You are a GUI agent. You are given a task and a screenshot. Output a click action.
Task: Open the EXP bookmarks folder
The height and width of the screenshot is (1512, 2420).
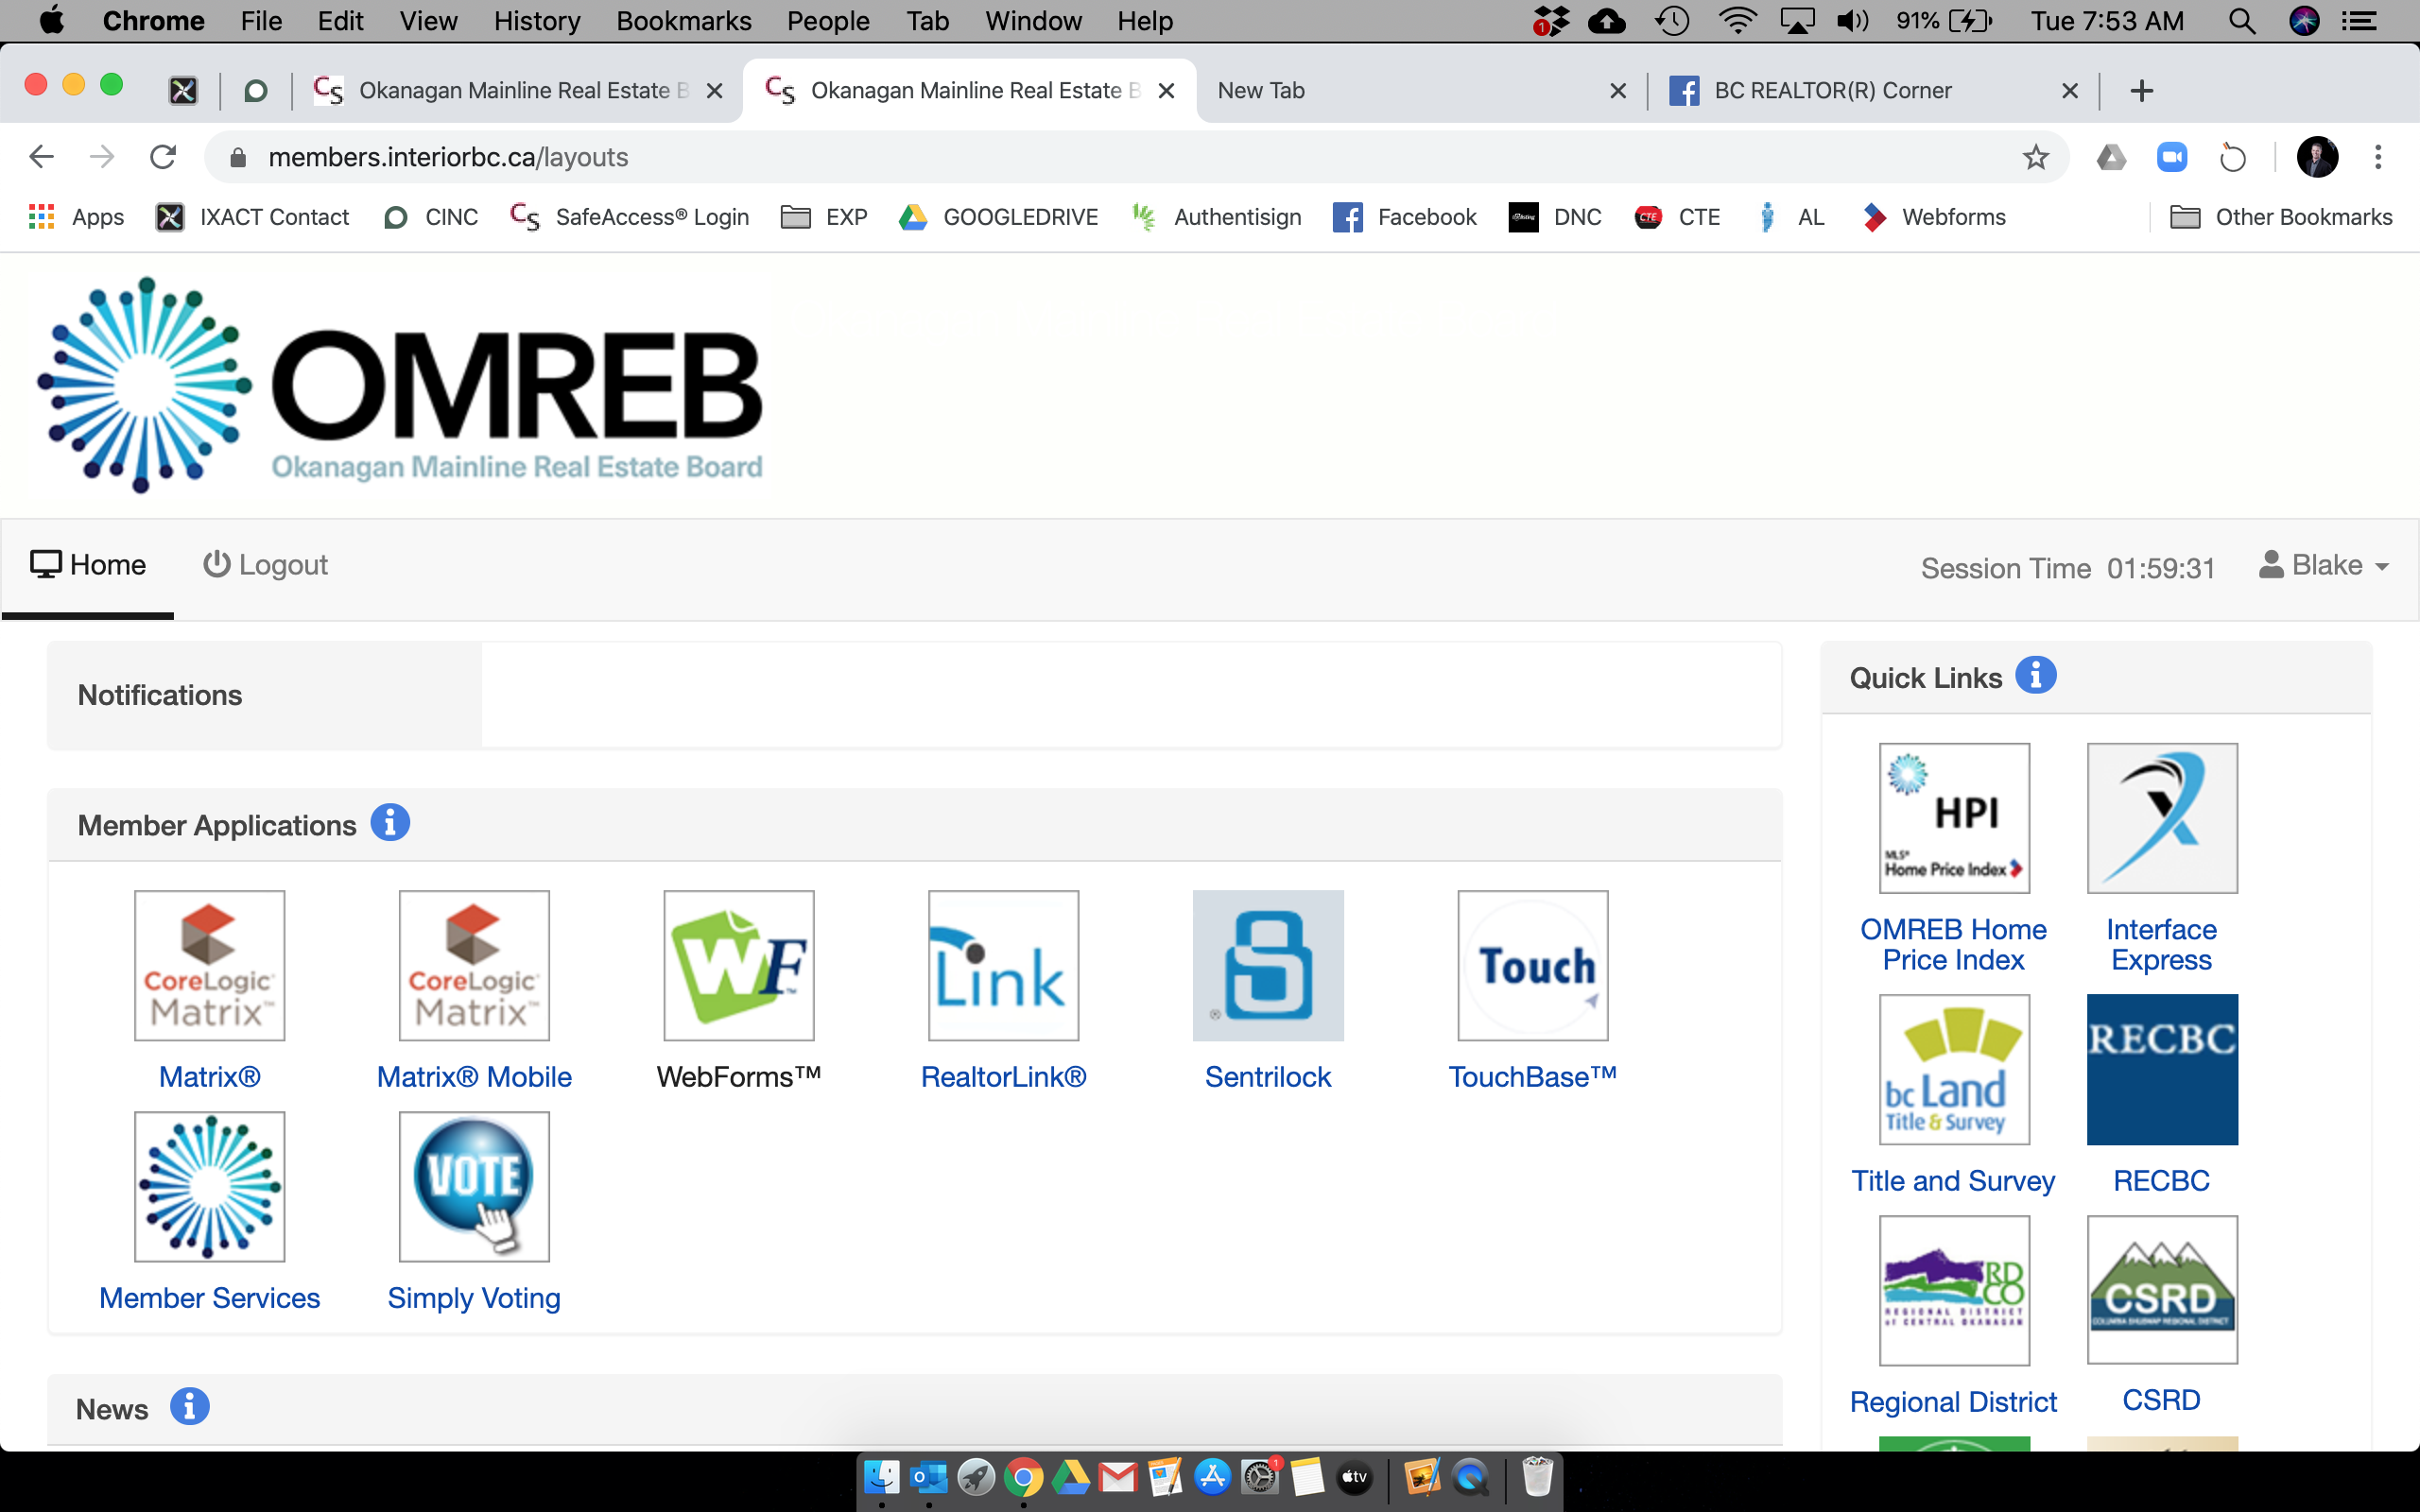[824, 217]
